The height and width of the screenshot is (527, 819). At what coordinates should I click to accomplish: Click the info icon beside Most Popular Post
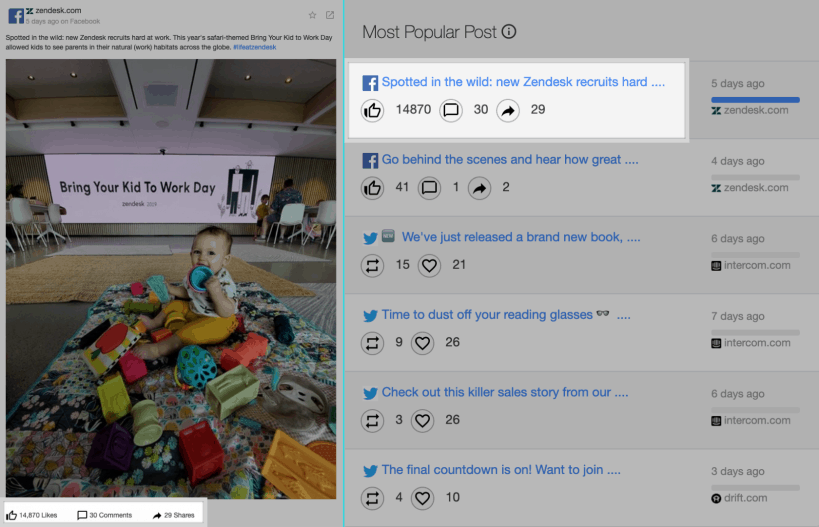(509, 32)
